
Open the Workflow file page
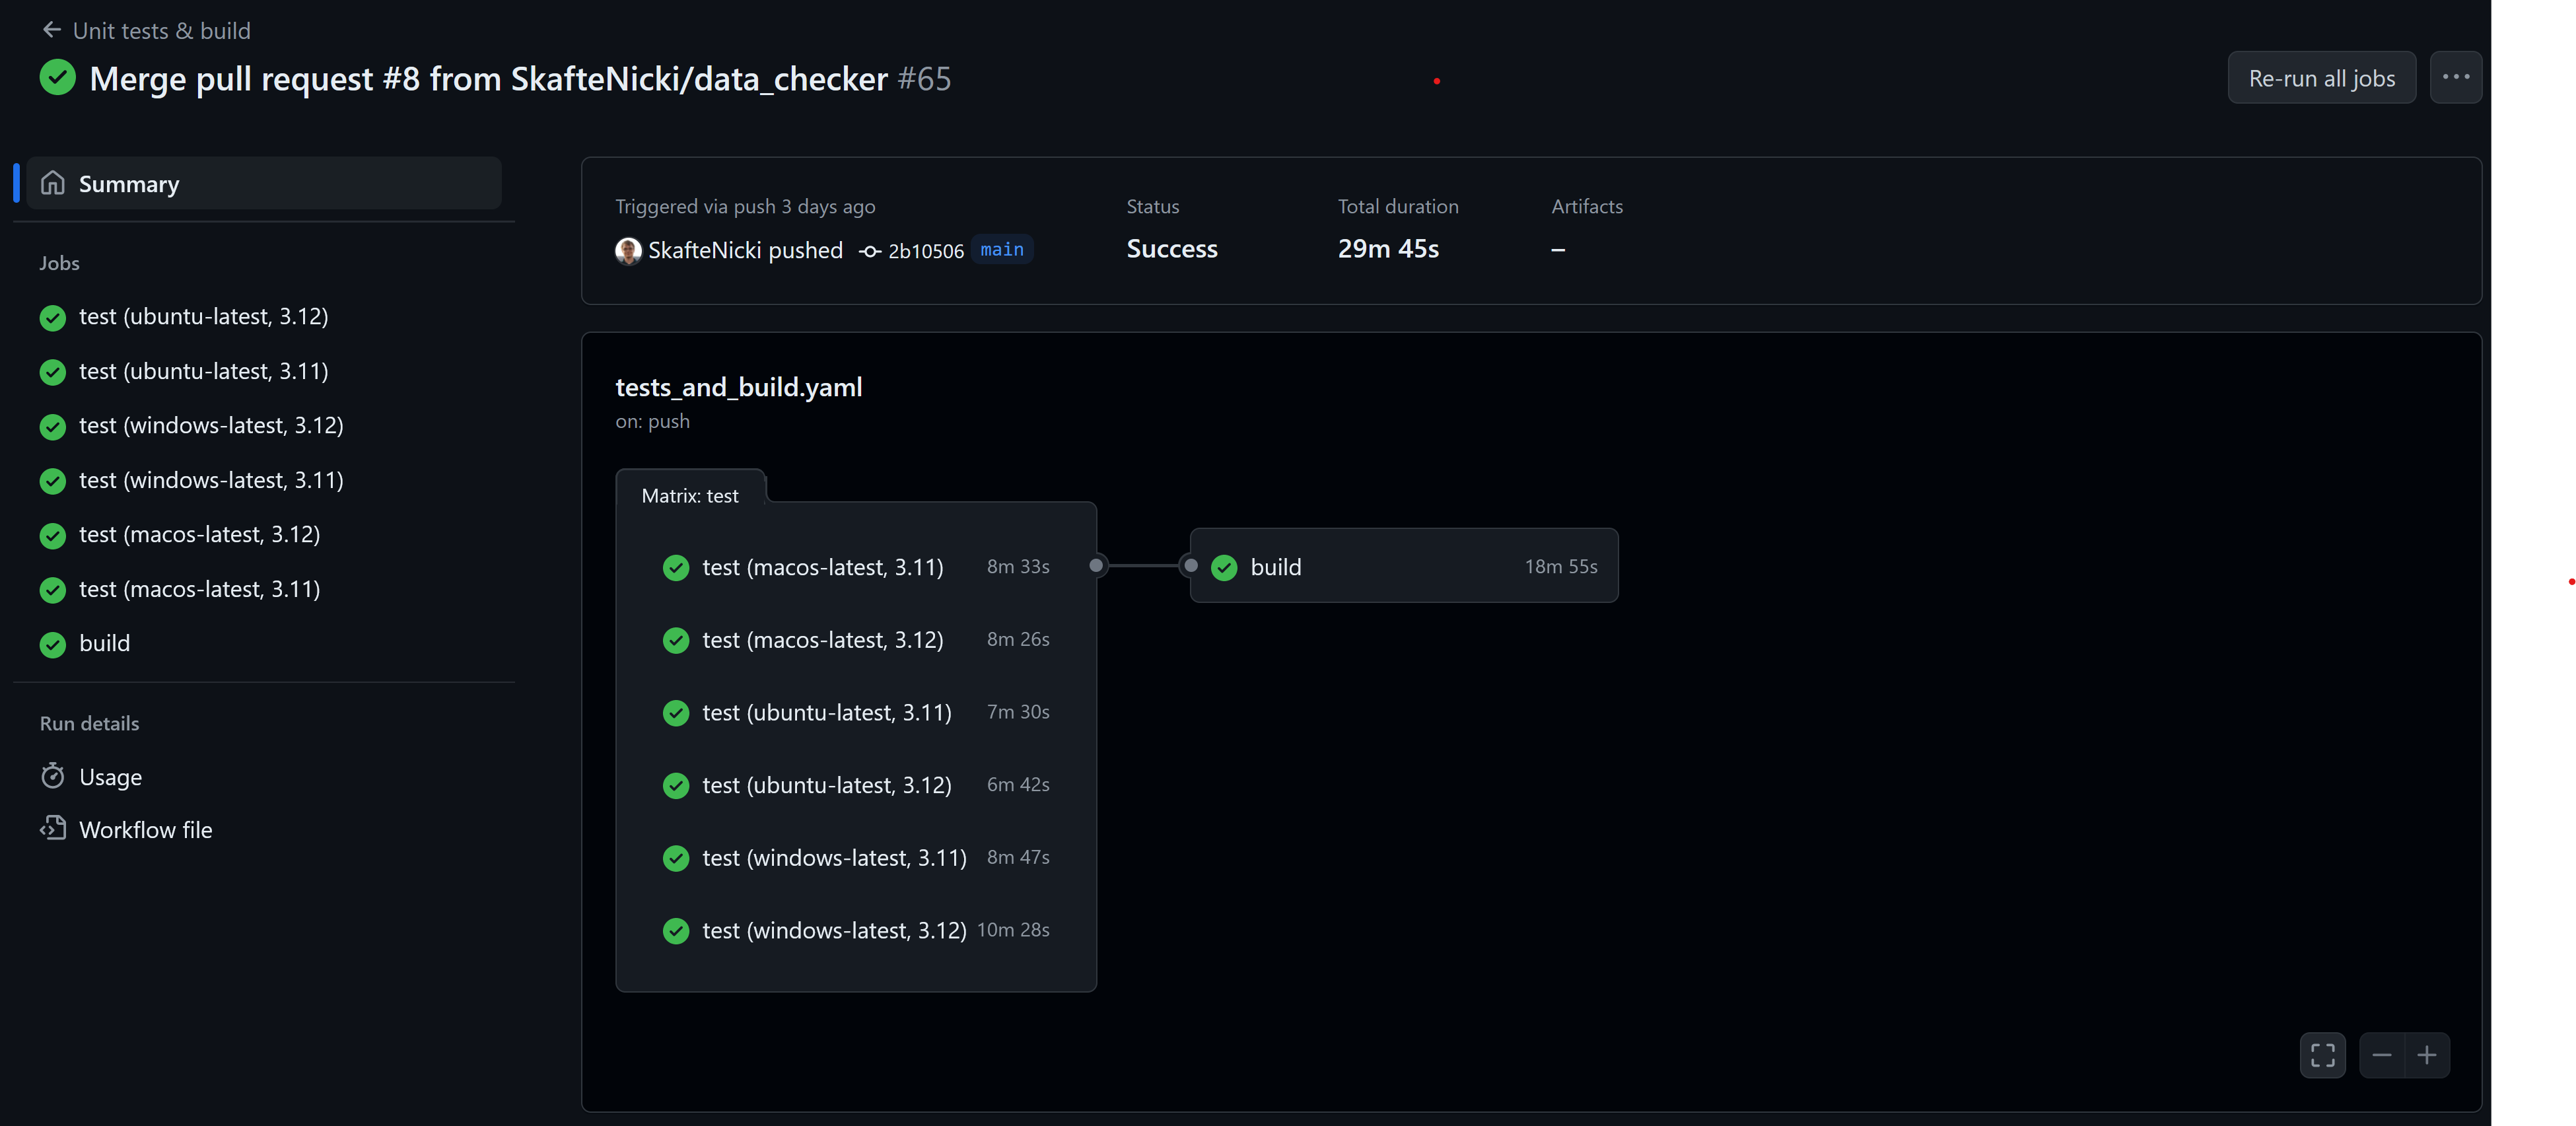(x=145, y=829)
